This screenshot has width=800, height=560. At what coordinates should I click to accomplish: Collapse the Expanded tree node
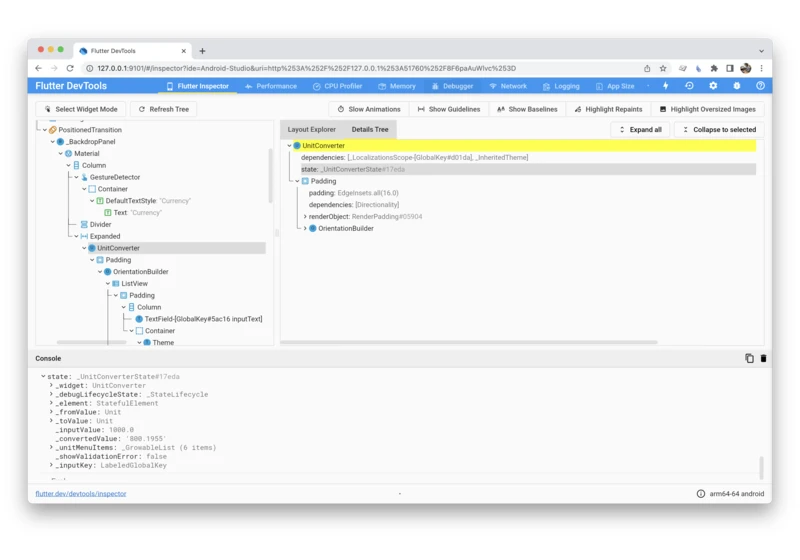pos(77,236)
